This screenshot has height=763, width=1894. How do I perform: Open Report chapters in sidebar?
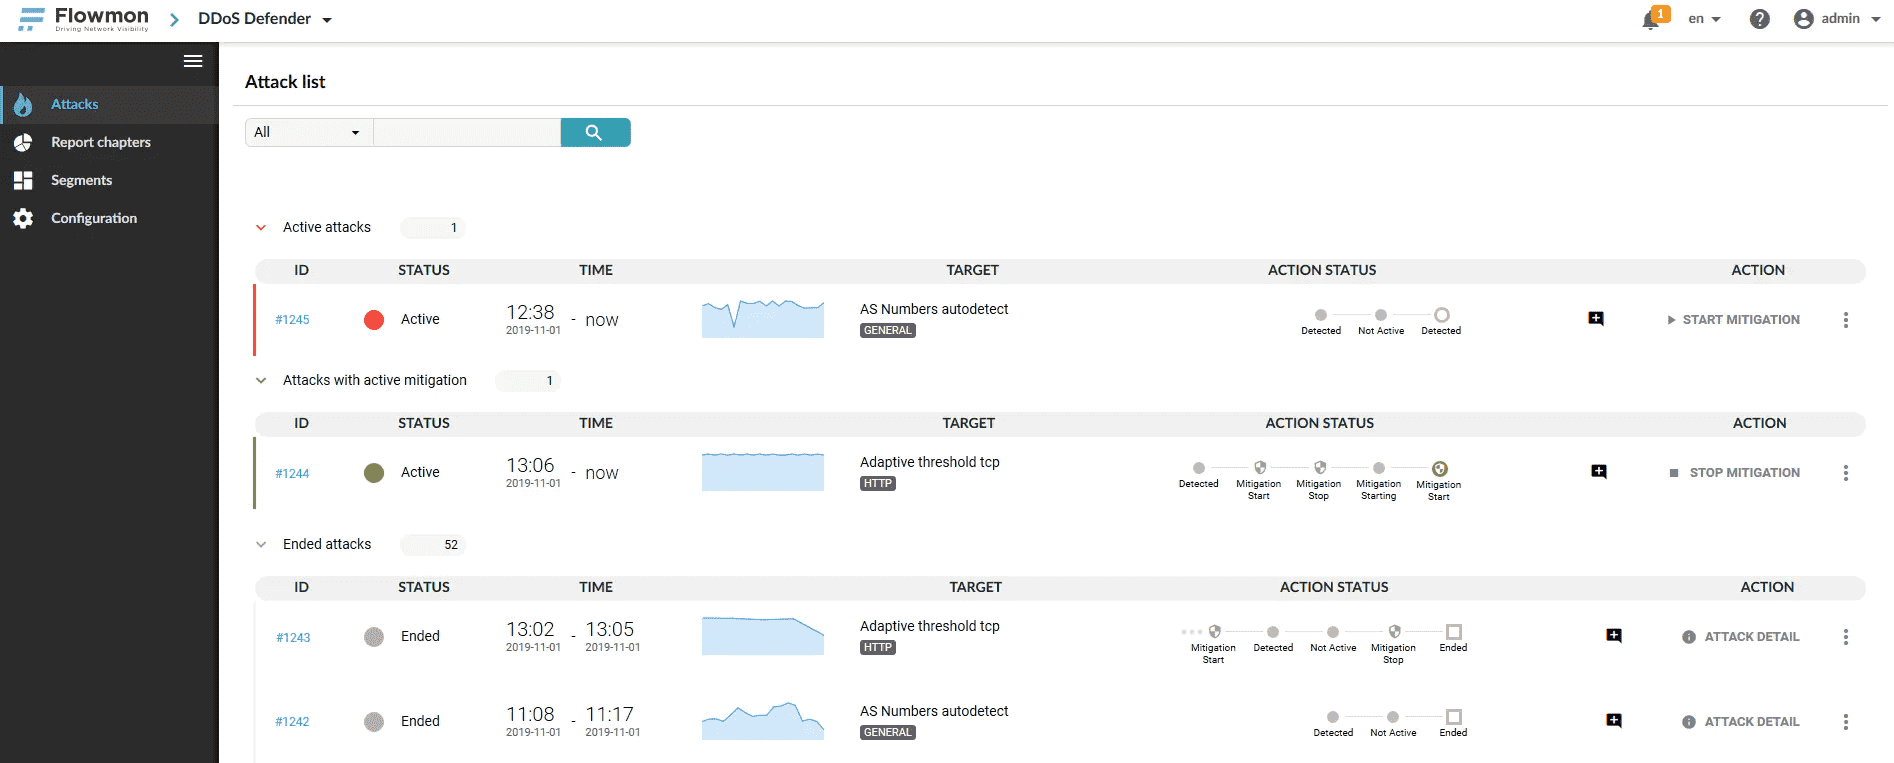point(100,142)
